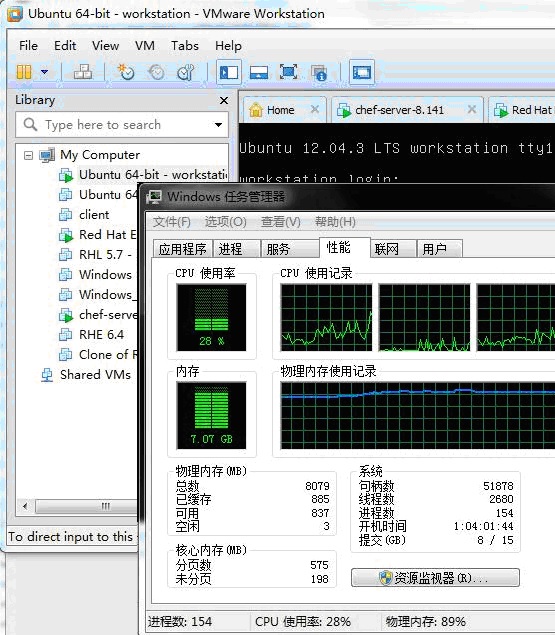
Task: Open the Tabs menu
Action: click(185, 46)
